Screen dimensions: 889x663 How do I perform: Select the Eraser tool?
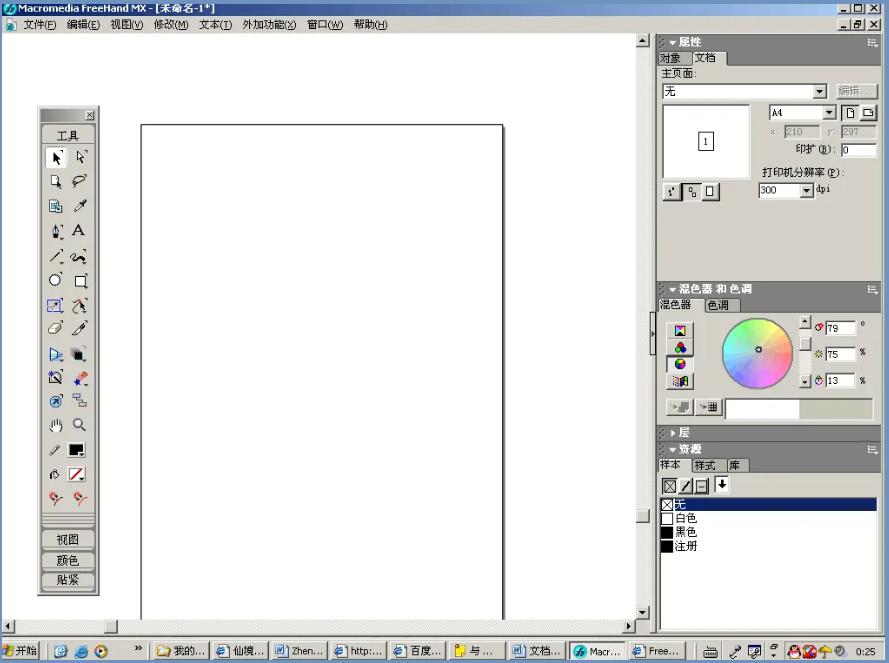pyautogui.click(x=56, y=328)
